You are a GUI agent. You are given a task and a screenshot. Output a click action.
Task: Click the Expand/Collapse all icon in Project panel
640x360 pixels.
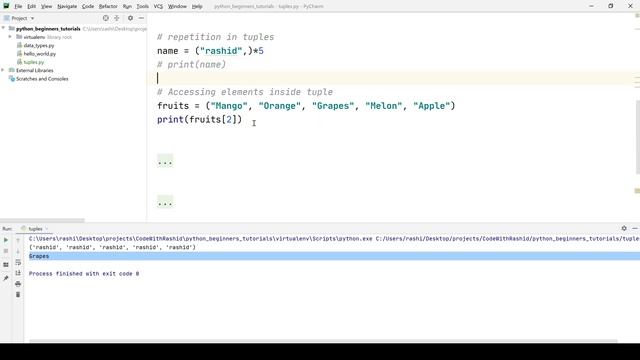[x=117, y=18]
